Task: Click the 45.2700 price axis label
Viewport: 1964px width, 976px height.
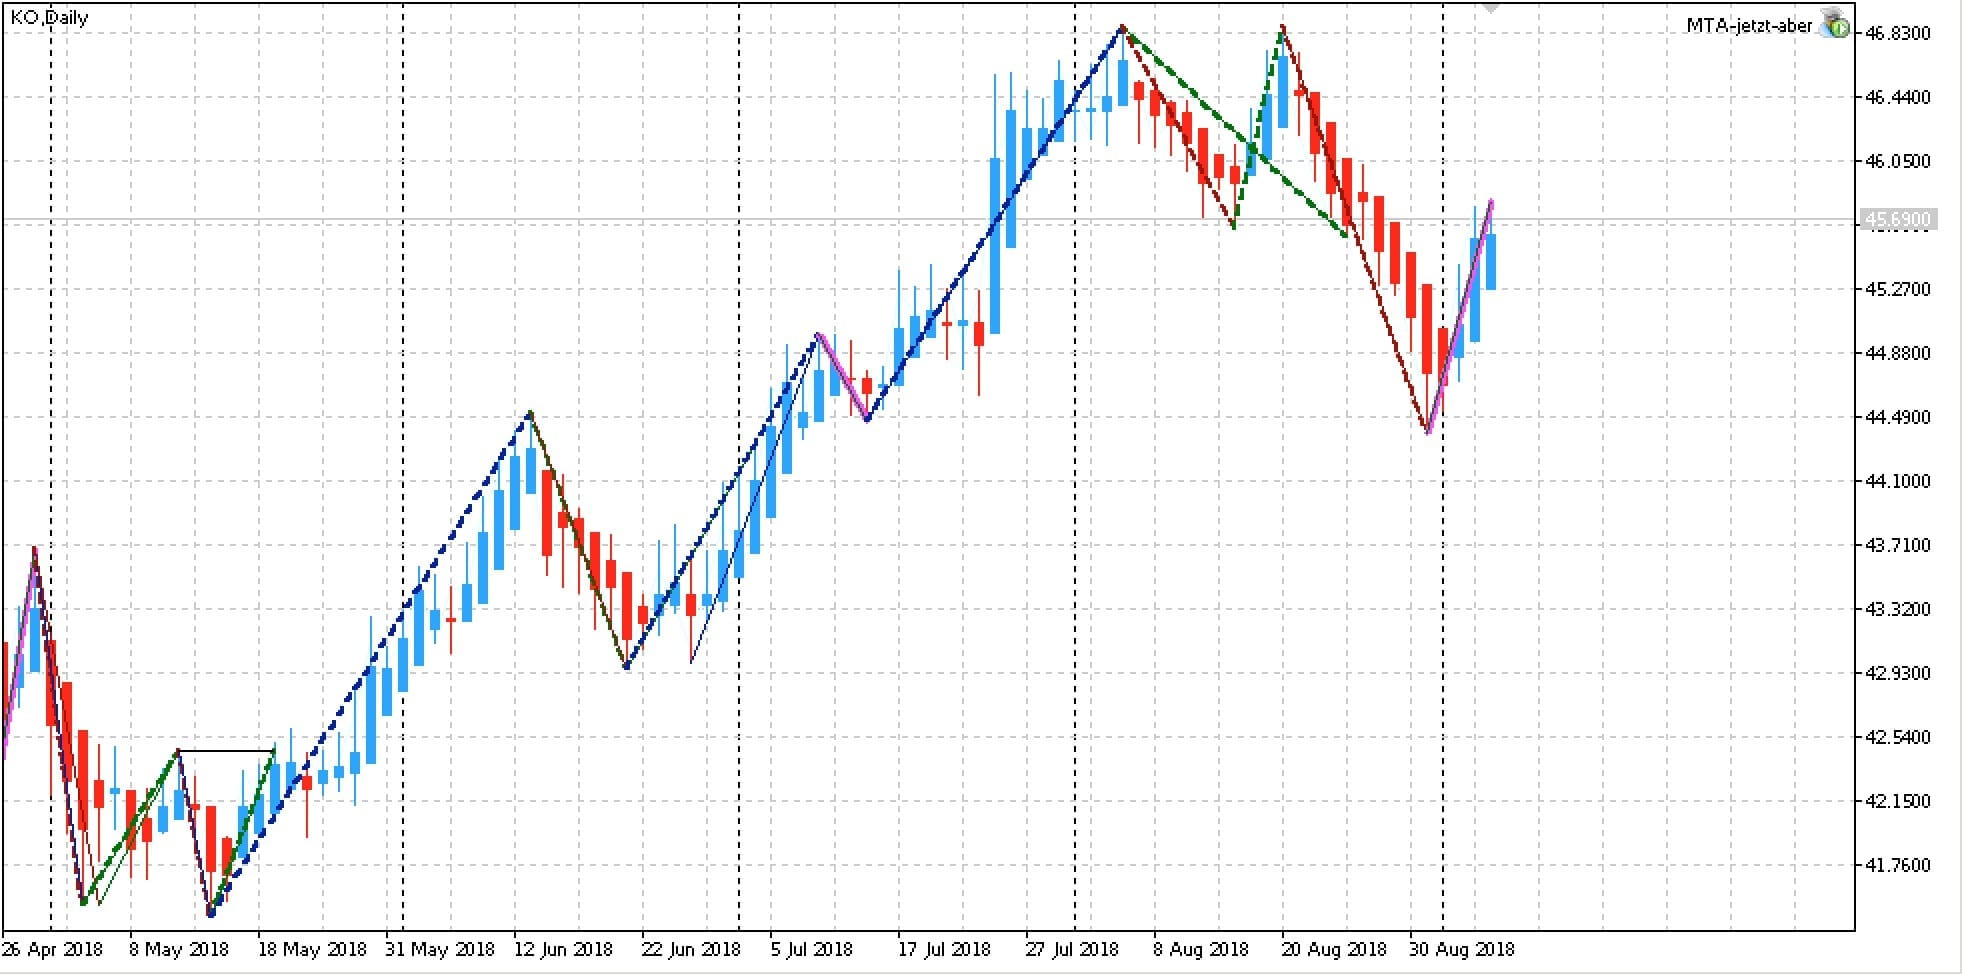Action: point(1898,289)
